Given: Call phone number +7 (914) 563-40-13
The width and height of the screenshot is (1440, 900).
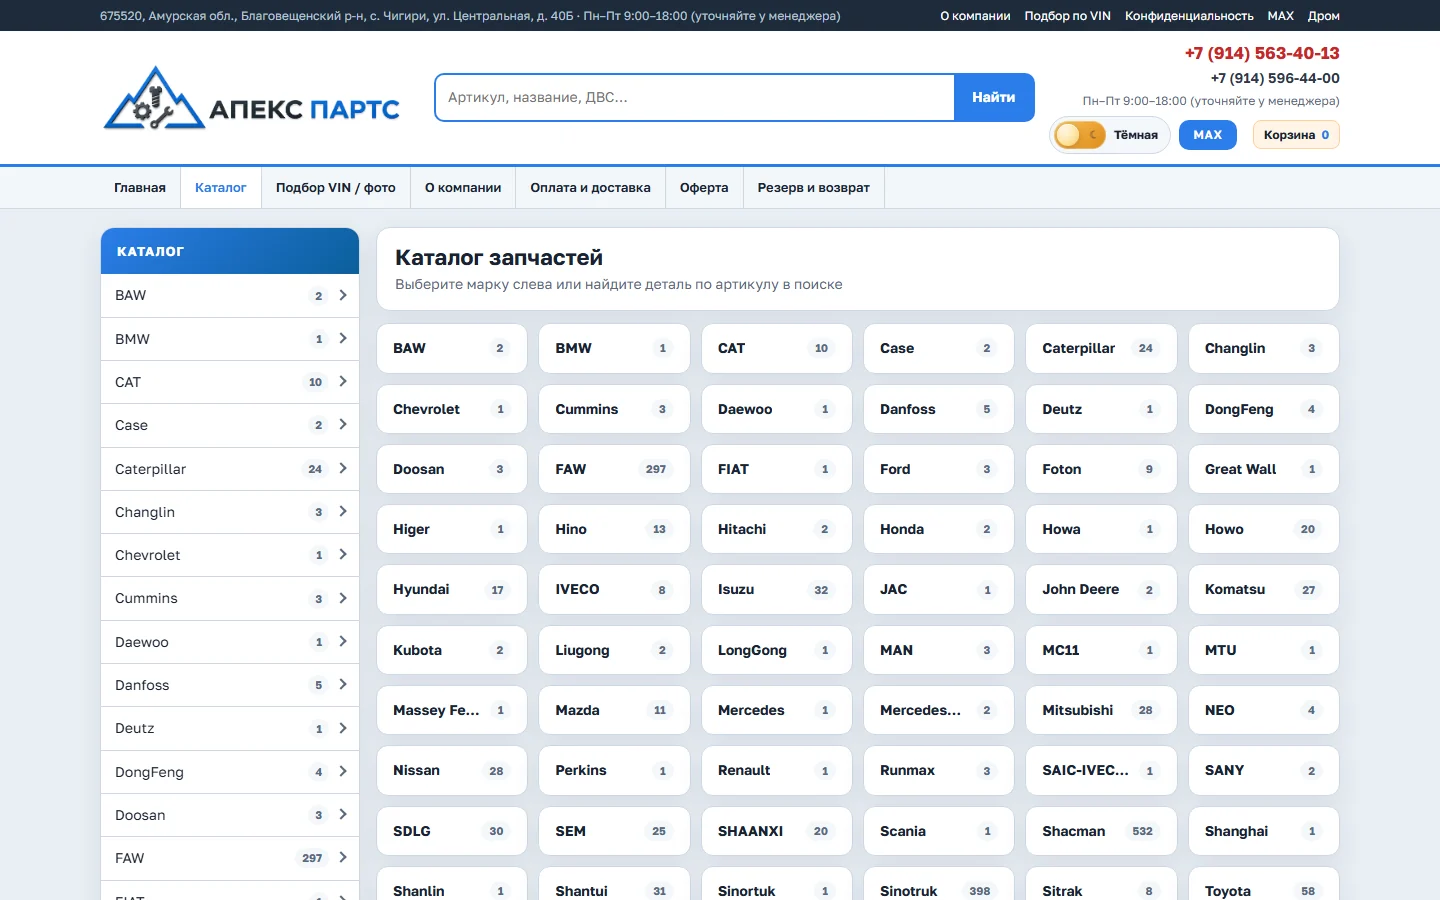Looking at the screenshot, I should pos(1262,53).
